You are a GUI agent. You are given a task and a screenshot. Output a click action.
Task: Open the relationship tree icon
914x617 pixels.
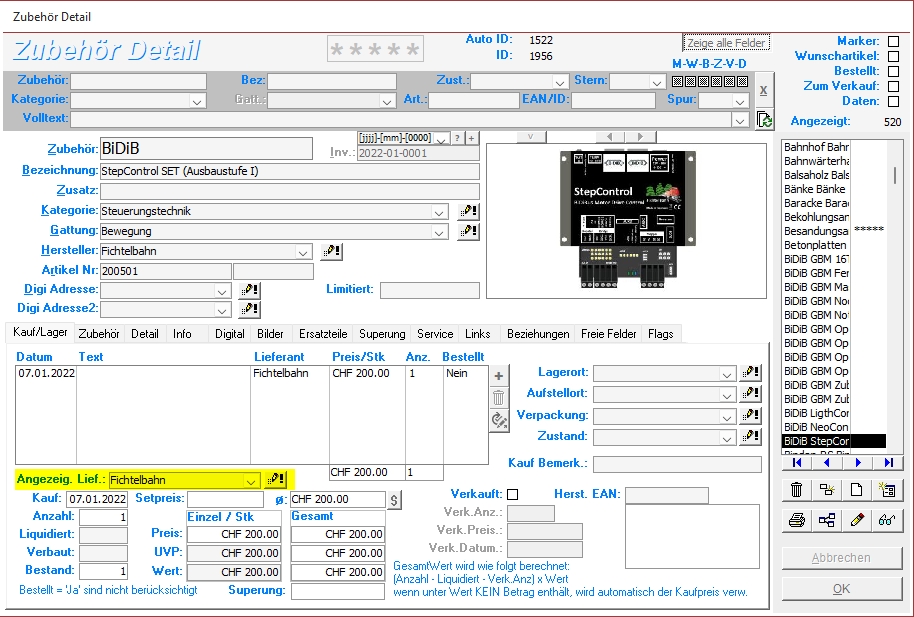coord(827,520)
